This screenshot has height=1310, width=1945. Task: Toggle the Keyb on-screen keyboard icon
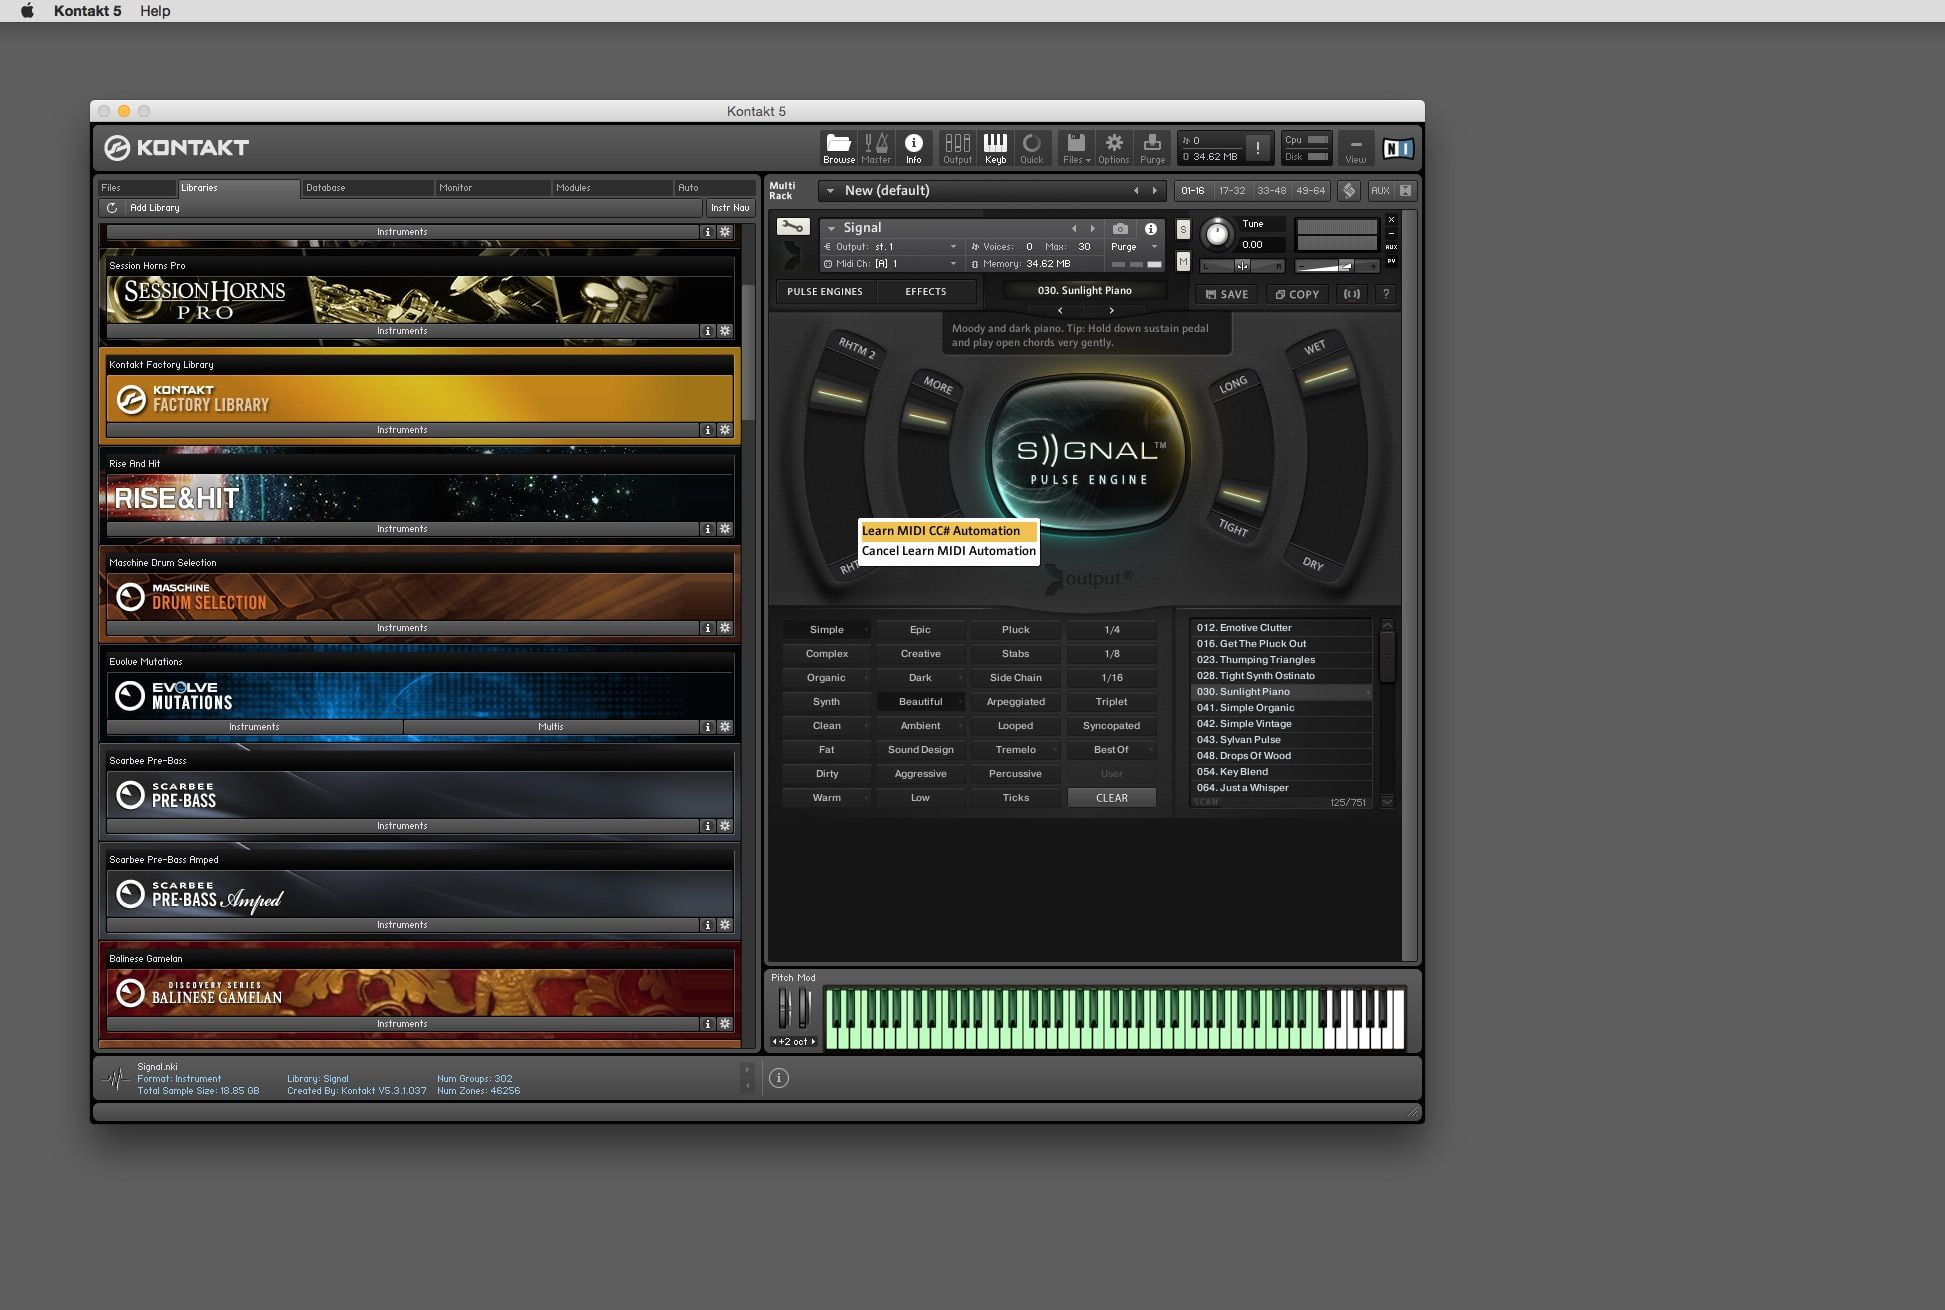click(995, 148)
